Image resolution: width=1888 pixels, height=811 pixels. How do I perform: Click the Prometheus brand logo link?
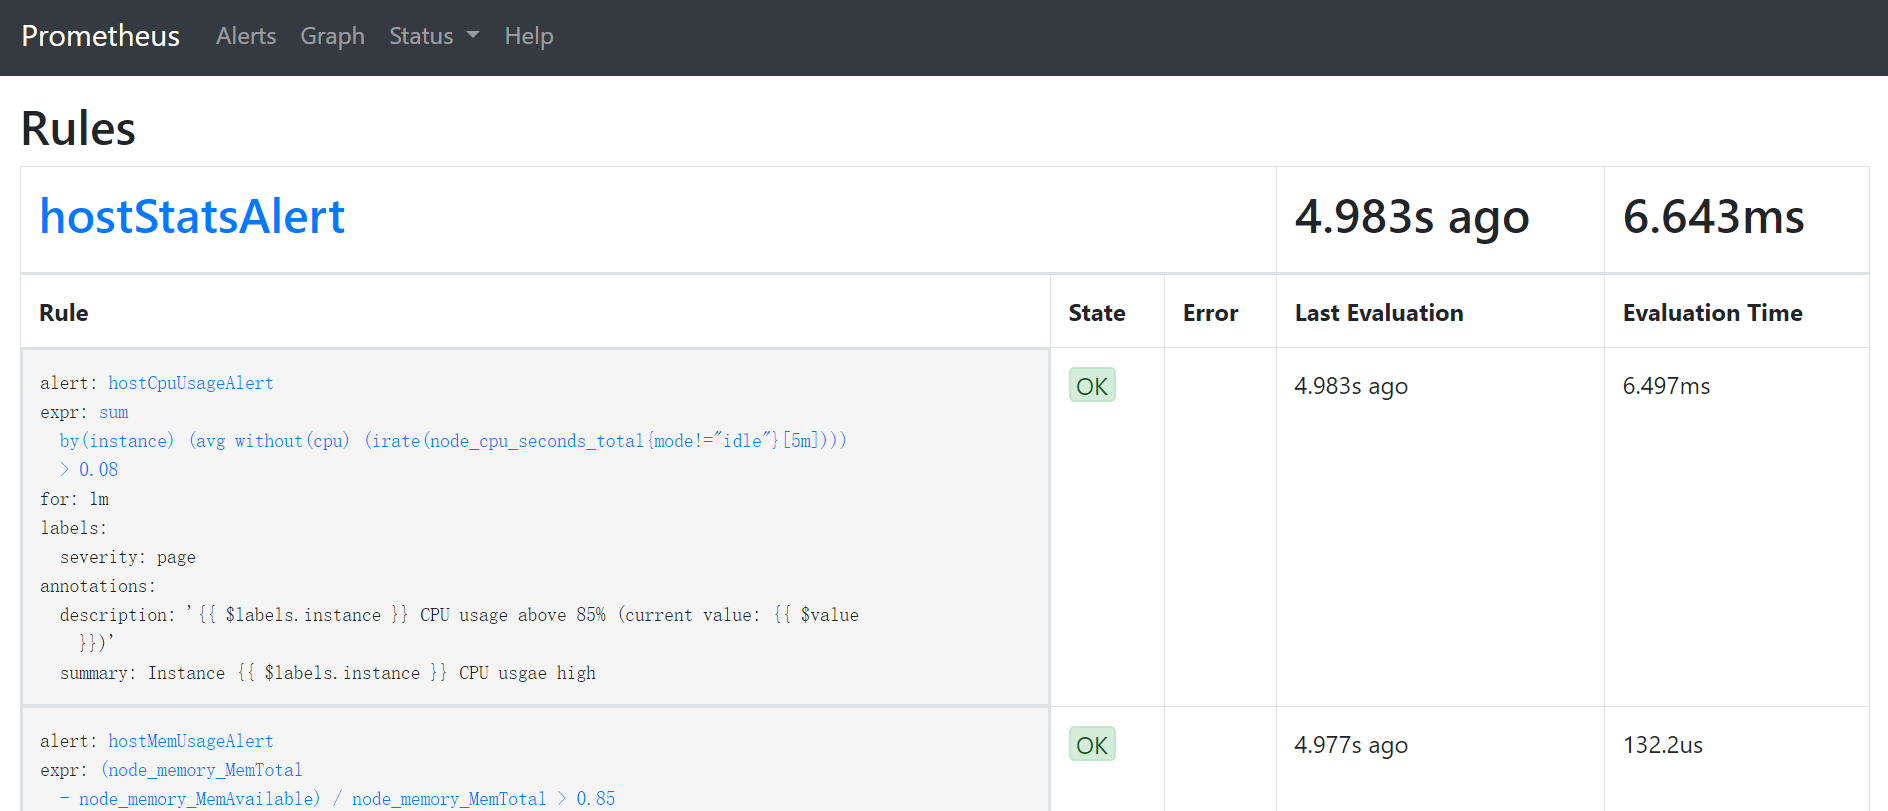pyautogui.click(x=101, y=36)
